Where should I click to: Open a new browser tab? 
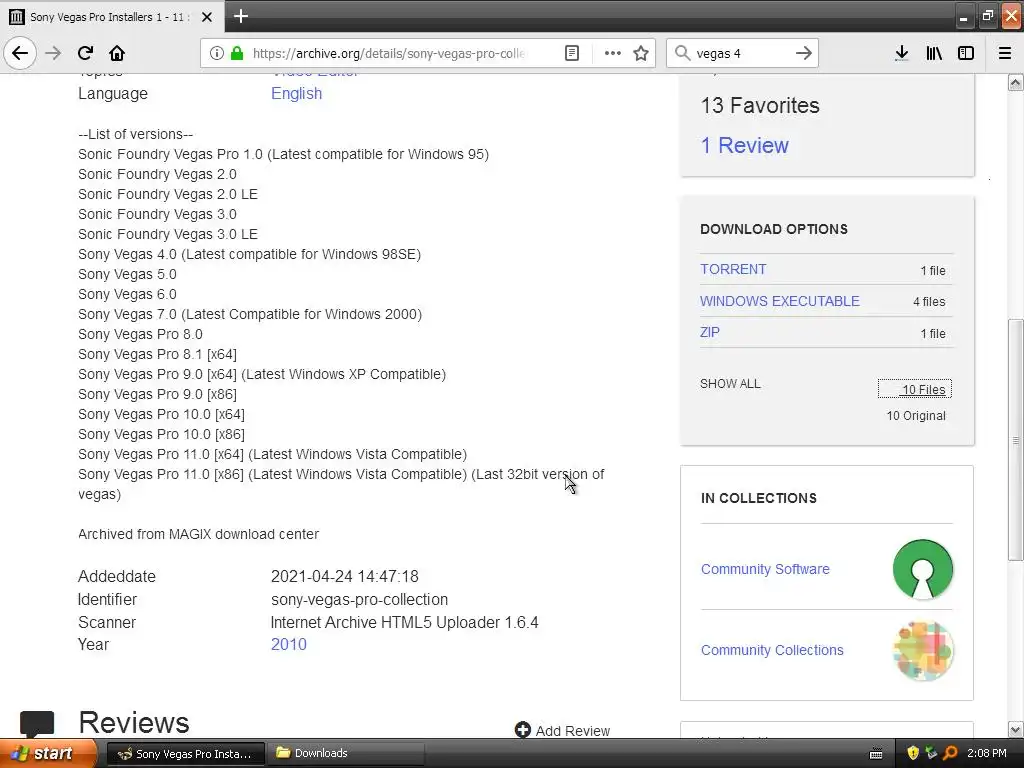click(241, 16)
